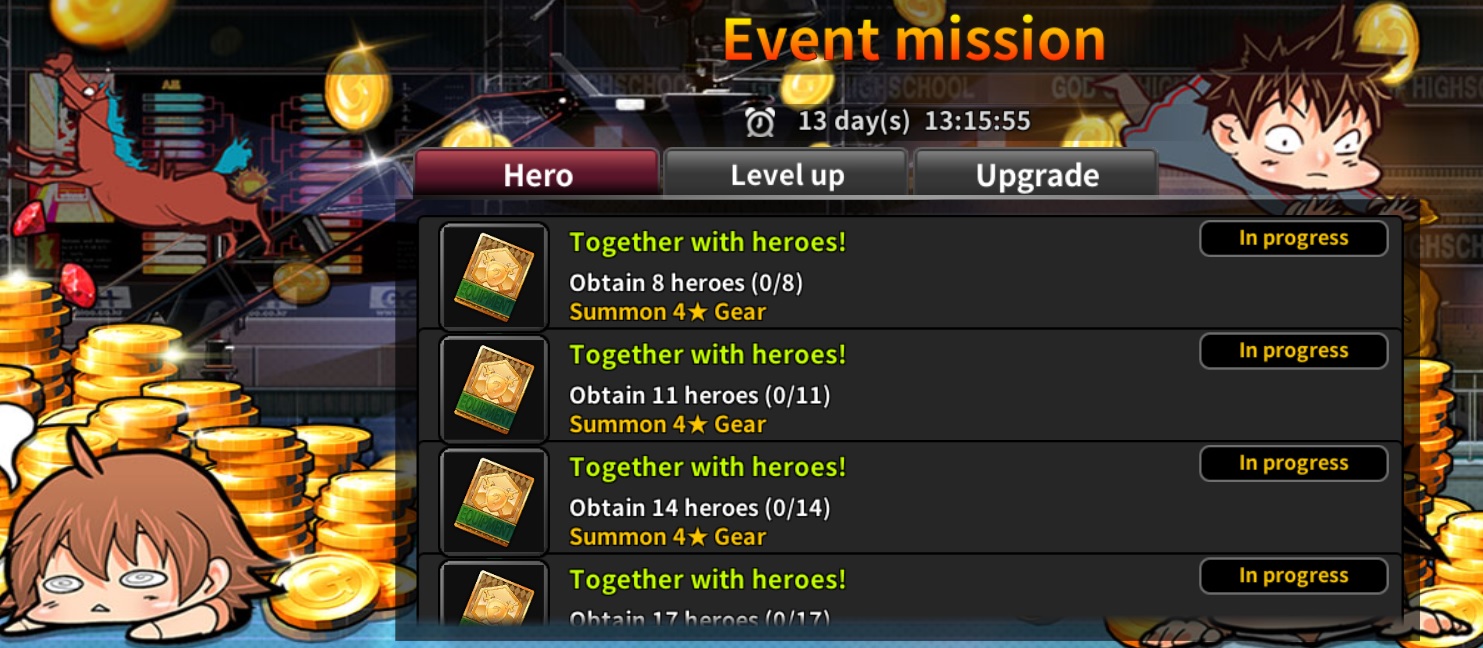Switch to the Level up tab
Image resolution: width=1483 pixels, height=648 pixels.
(786, 173)
